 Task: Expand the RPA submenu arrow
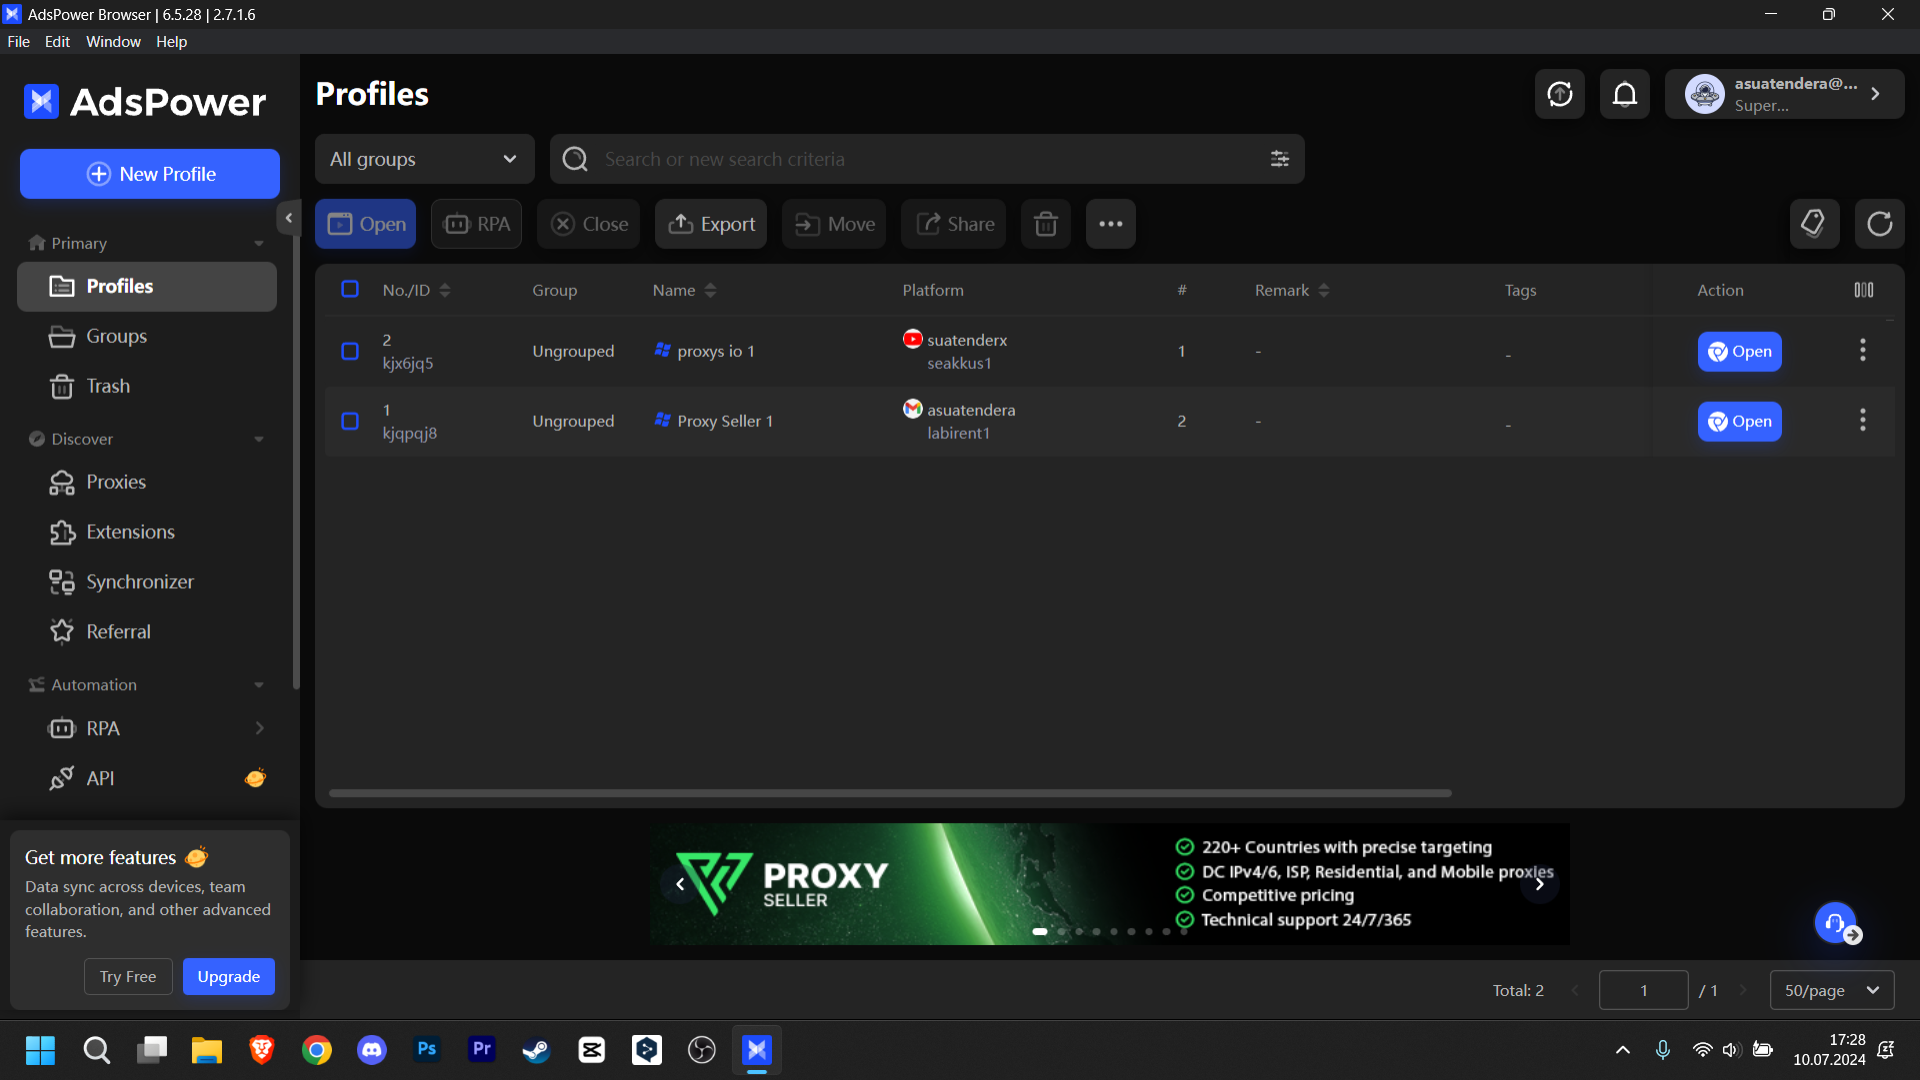tap(259, 728)
